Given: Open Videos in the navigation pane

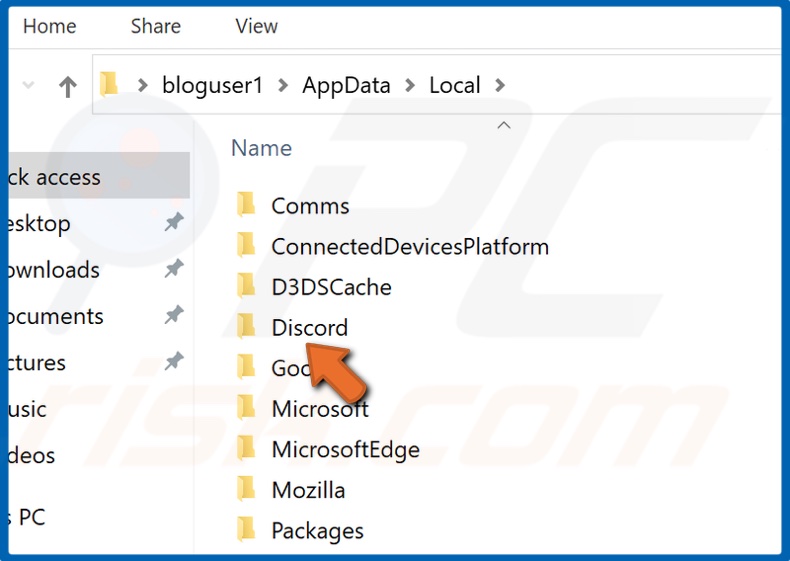Looking at the screenshot, I should 32,456.
